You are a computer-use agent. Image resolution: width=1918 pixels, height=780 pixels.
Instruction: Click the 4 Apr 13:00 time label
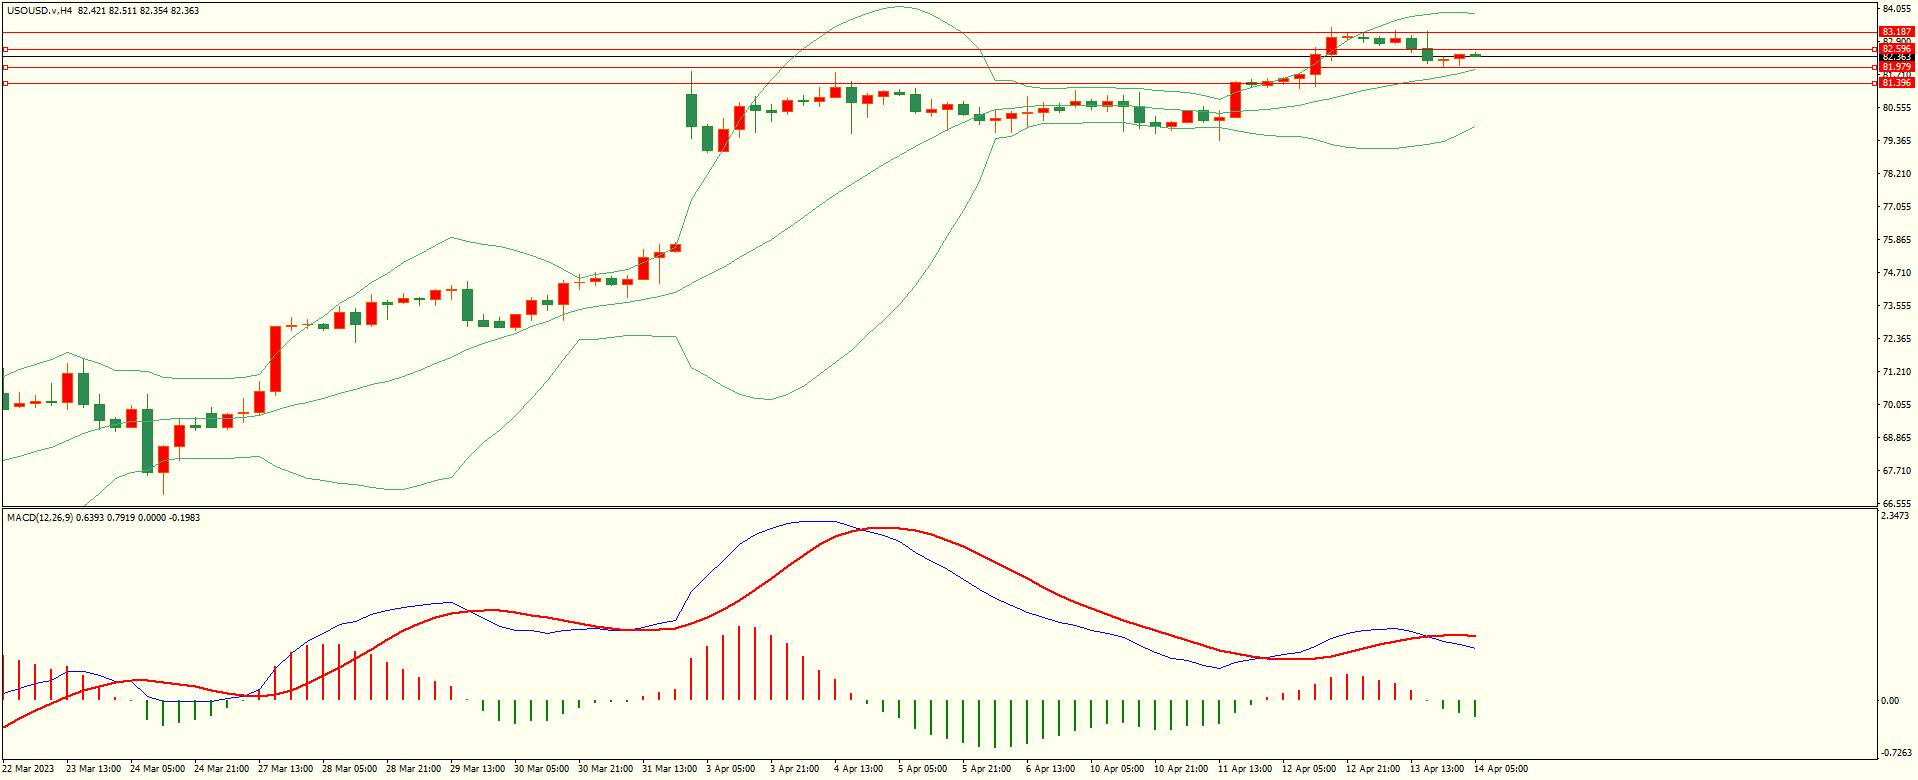858,769
